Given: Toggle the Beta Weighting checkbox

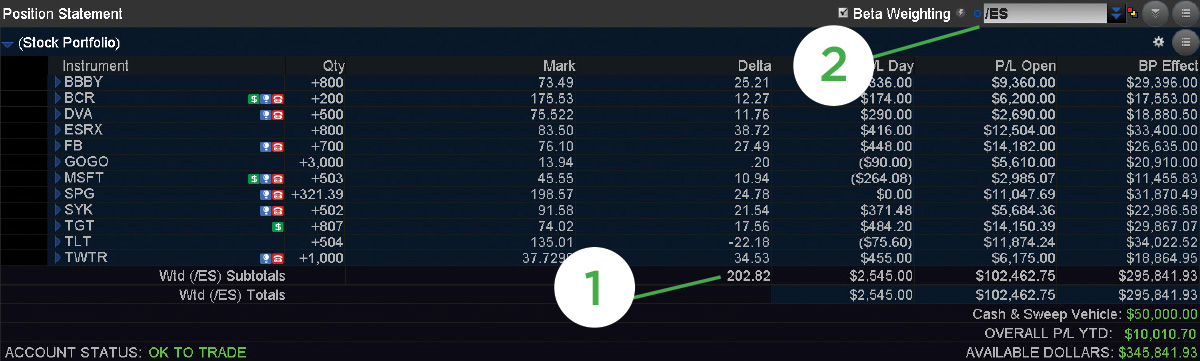Looking at the screenshot, I should [843, 13].
